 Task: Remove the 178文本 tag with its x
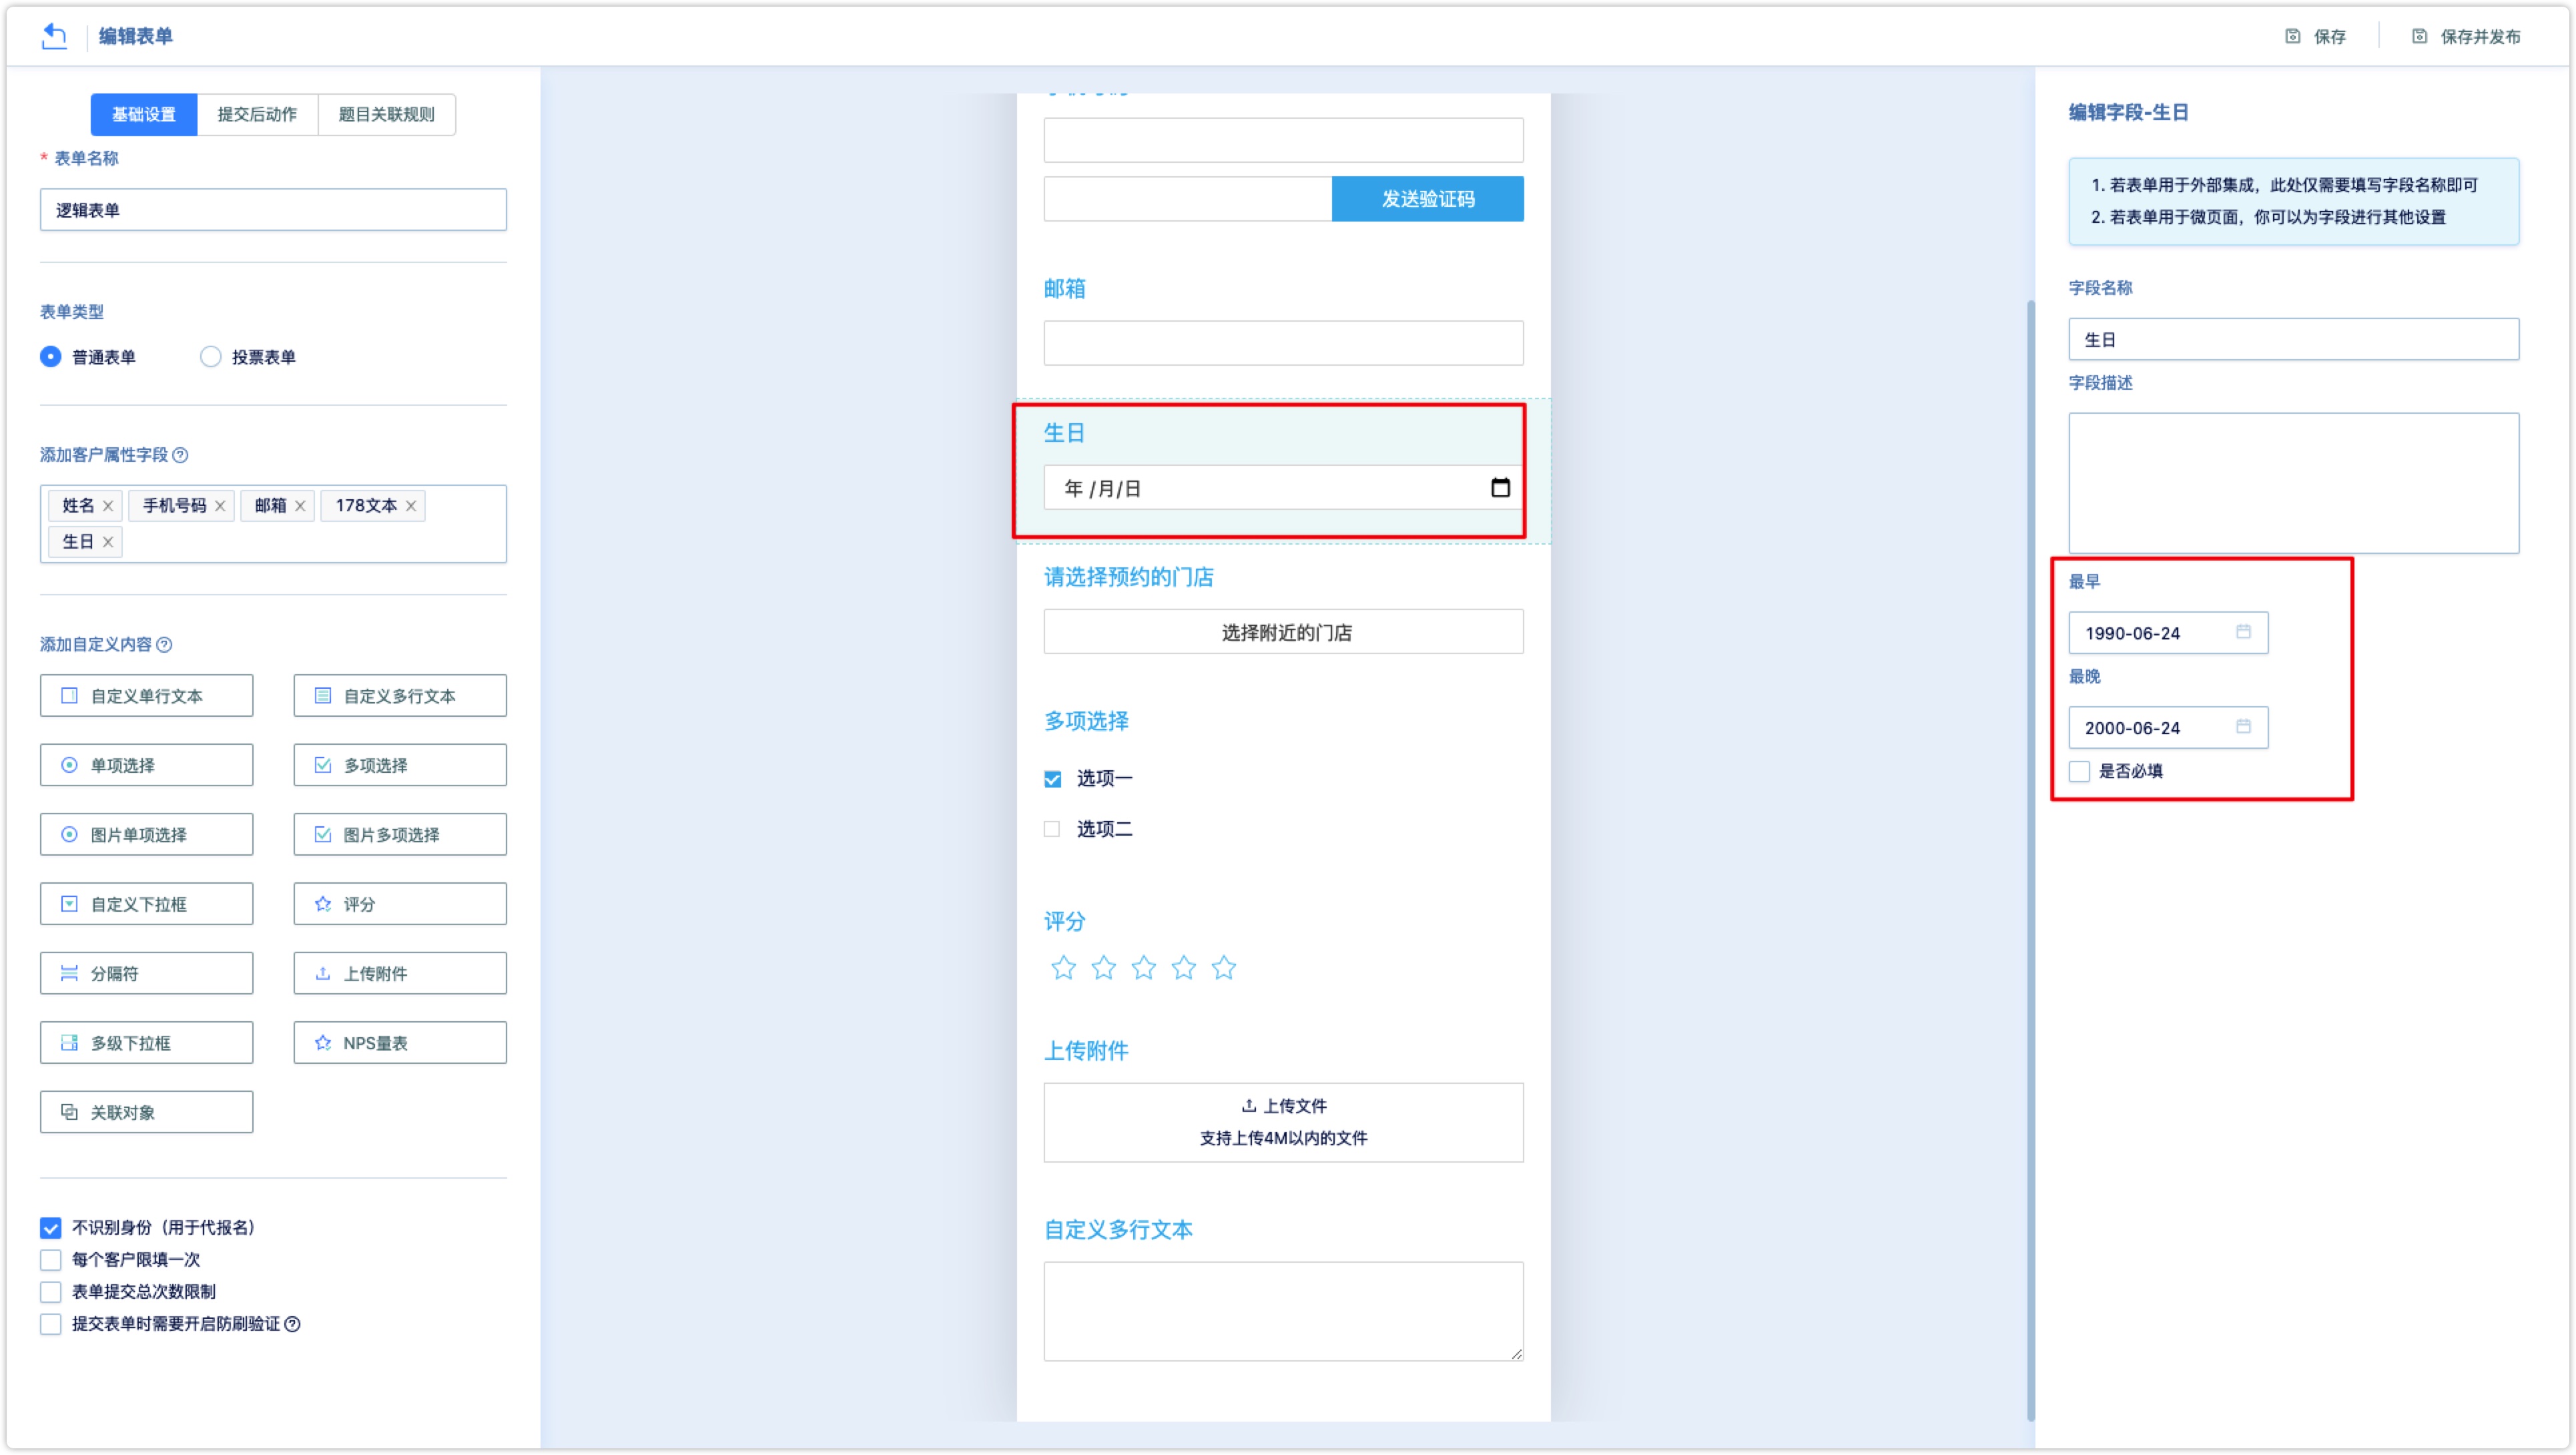pyautogui.click(x=411, y=505)
